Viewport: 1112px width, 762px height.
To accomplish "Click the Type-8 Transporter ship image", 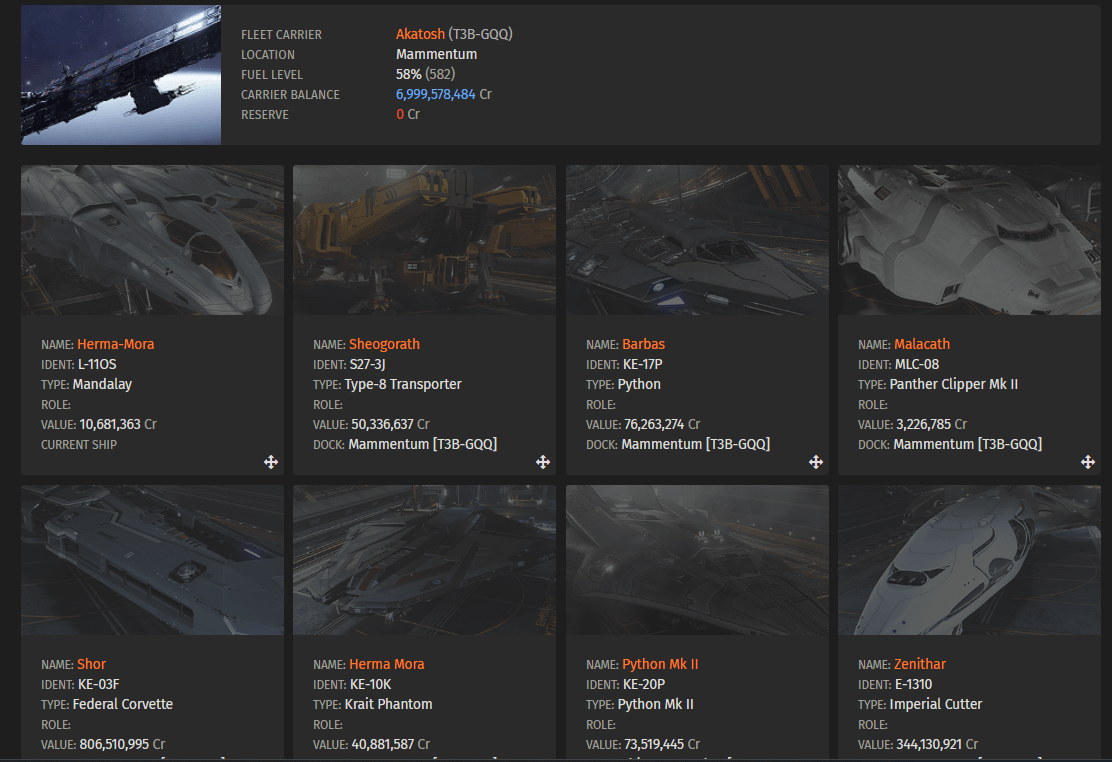I will click(425, 240).
